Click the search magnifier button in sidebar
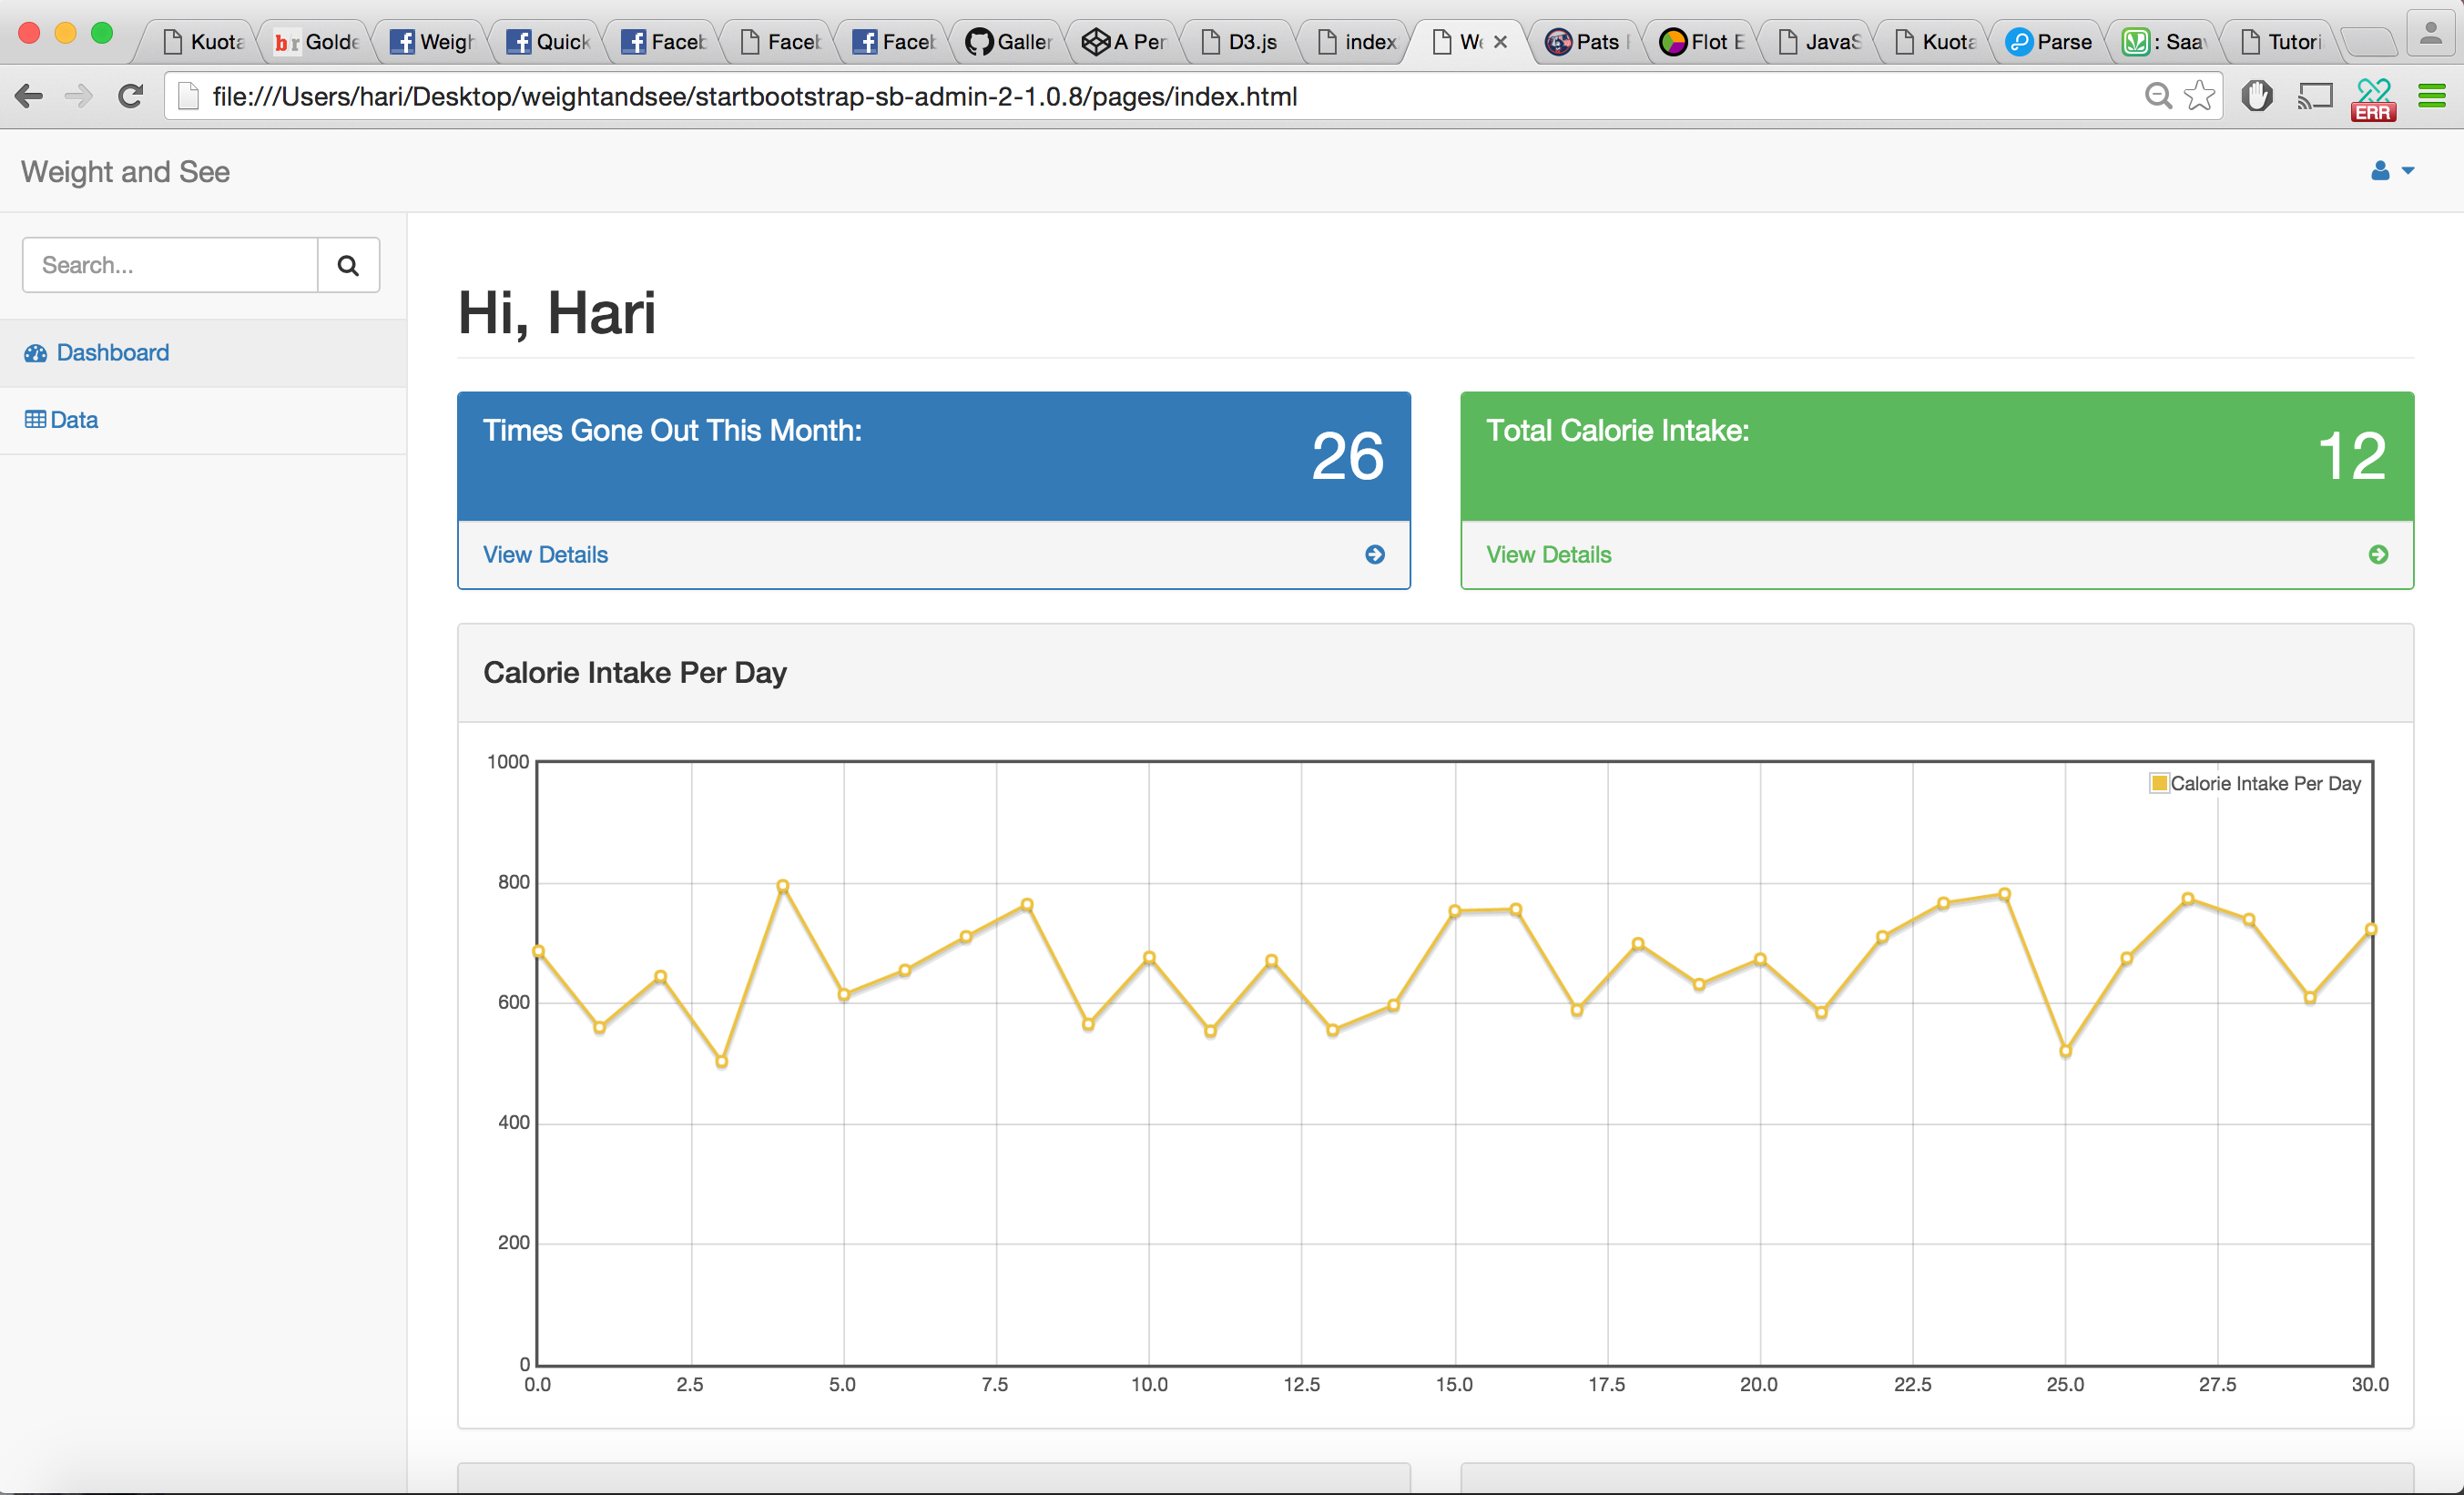The width and height of the screenshot is (2464, 1495). 348,265
